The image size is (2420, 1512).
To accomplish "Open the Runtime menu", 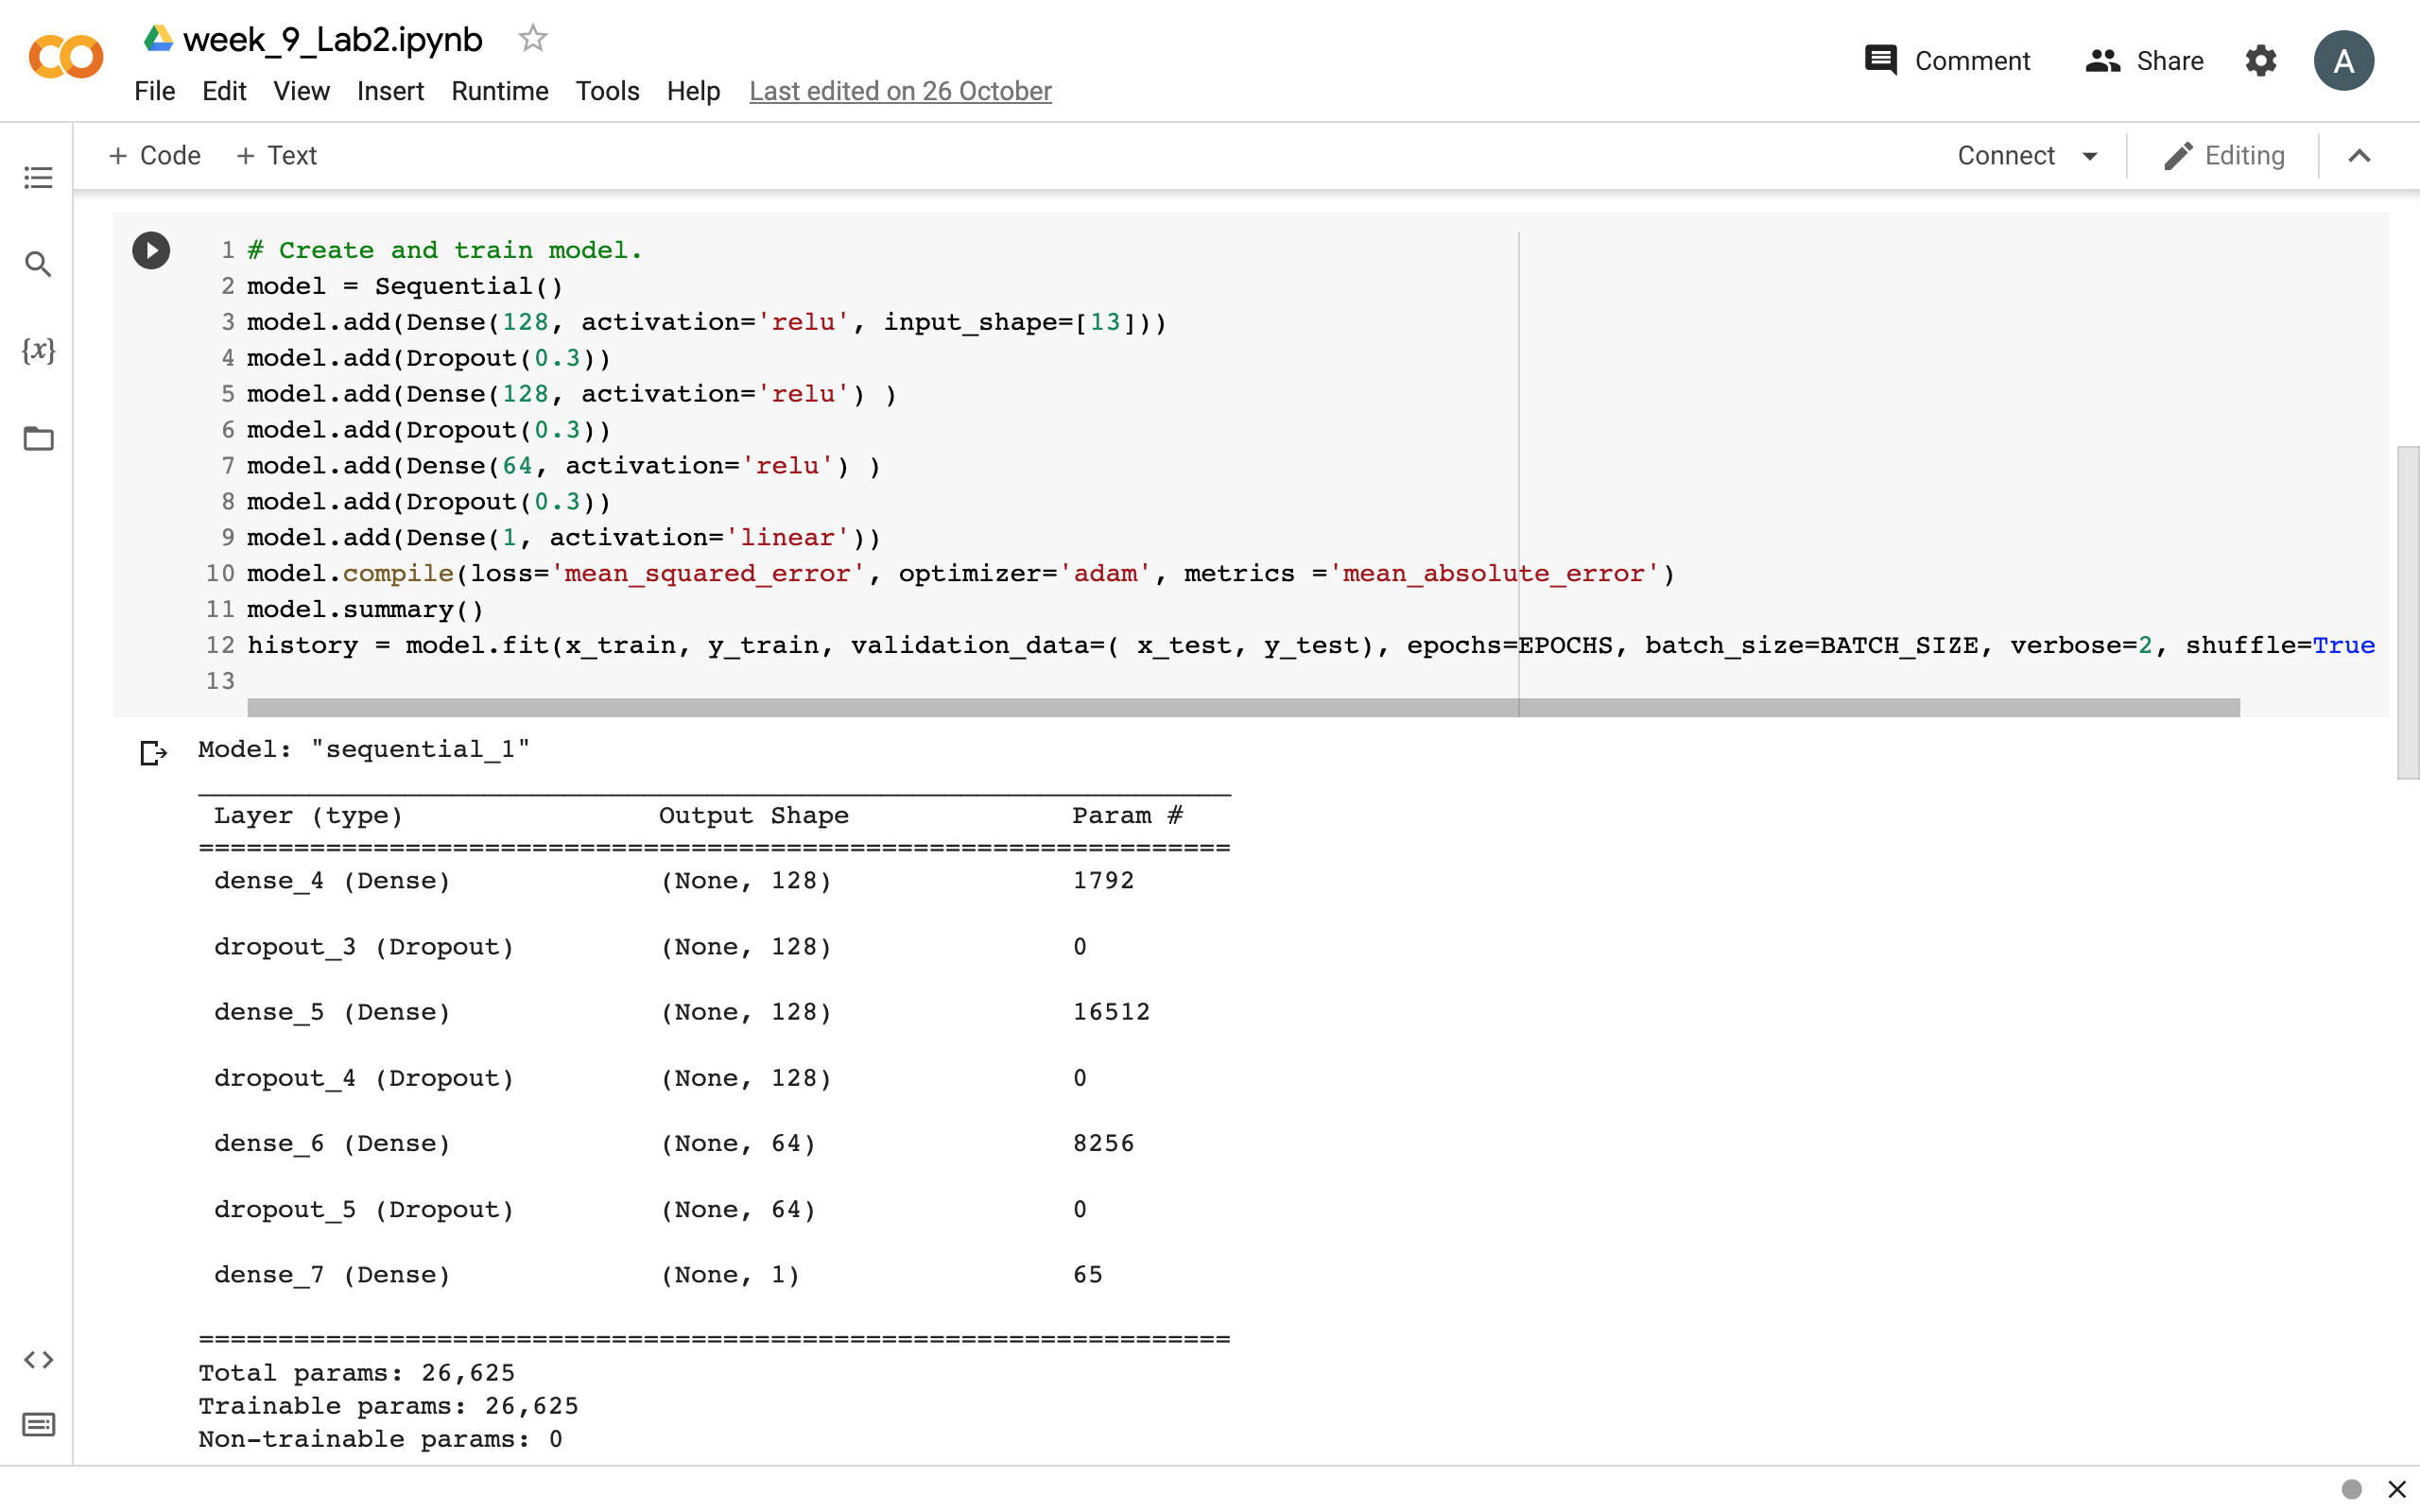I will [x=499, y=91].
